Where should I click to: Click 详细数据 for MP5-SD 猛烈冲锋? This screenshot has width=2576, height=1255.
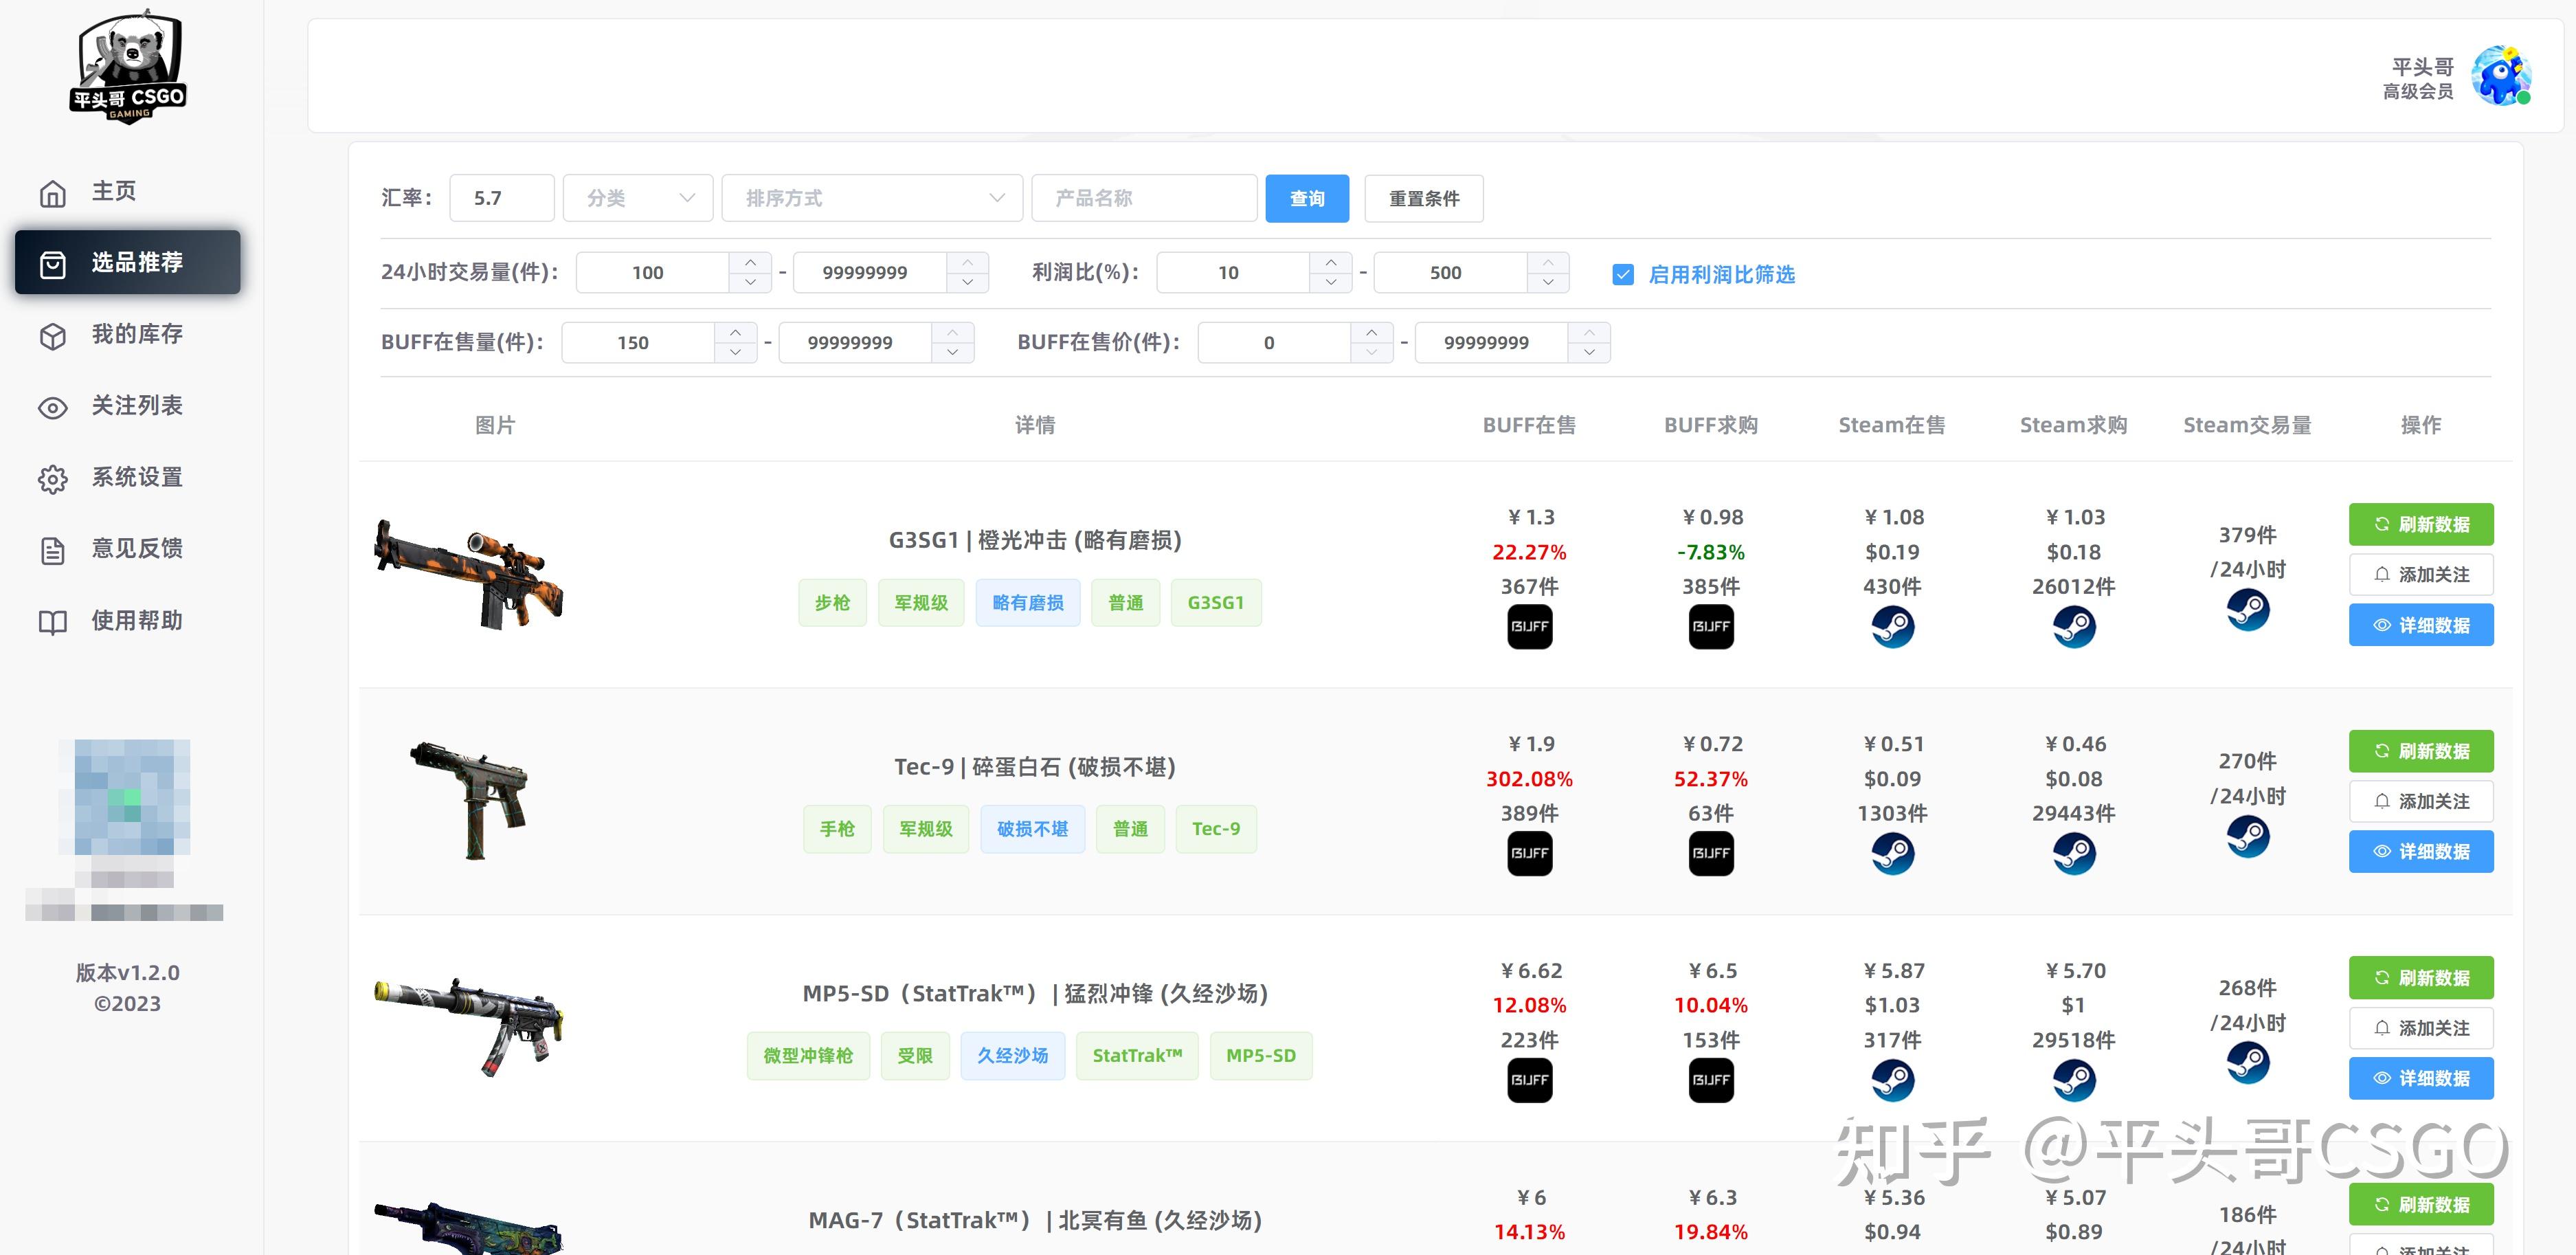tap(2421, 1078)
